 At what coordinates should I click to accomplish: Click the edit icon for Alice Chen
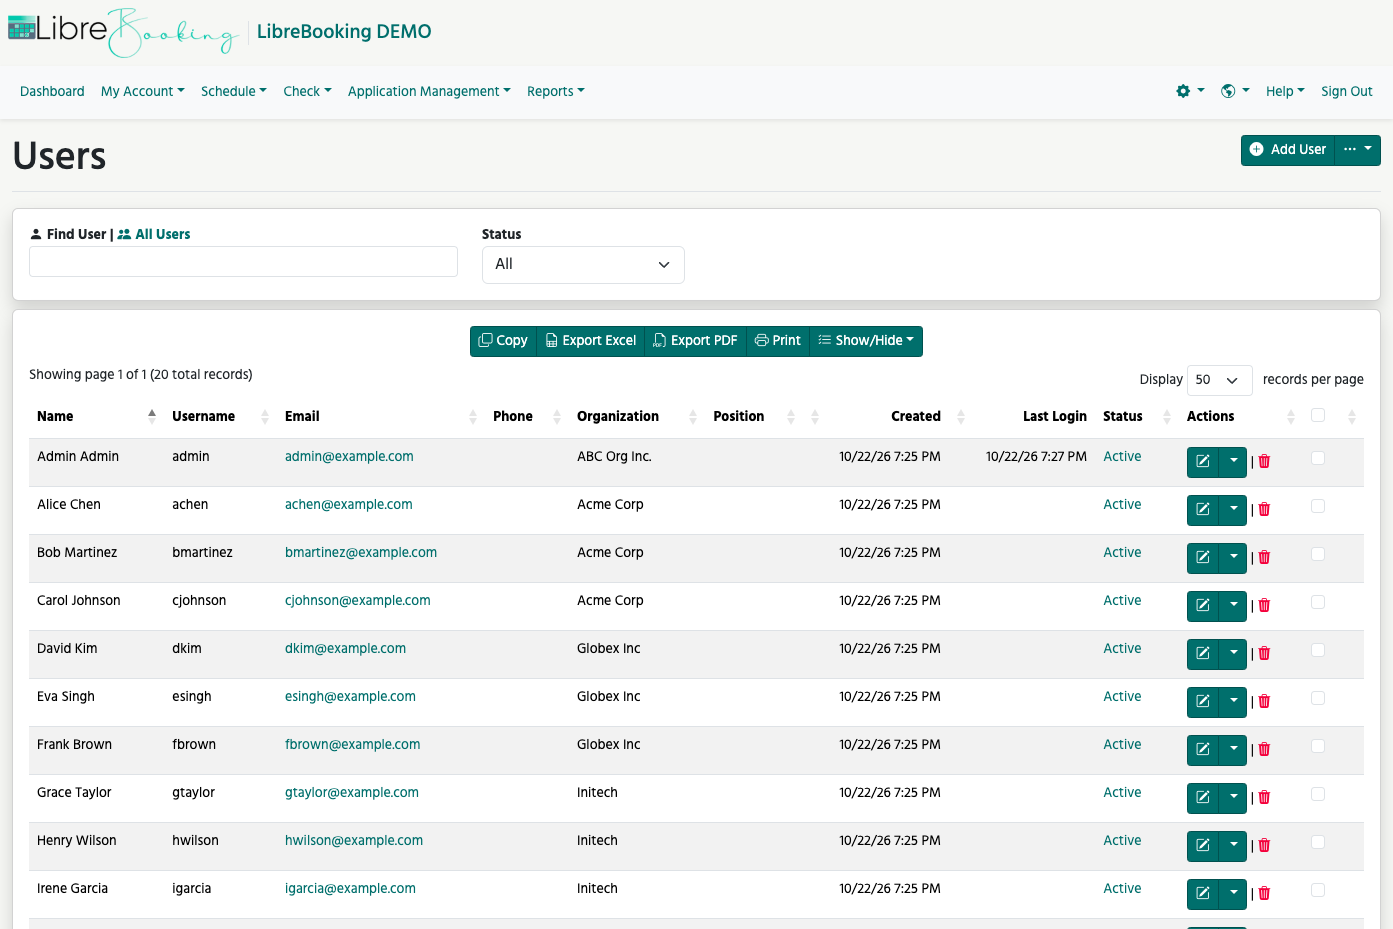(x=1203, y=510)
